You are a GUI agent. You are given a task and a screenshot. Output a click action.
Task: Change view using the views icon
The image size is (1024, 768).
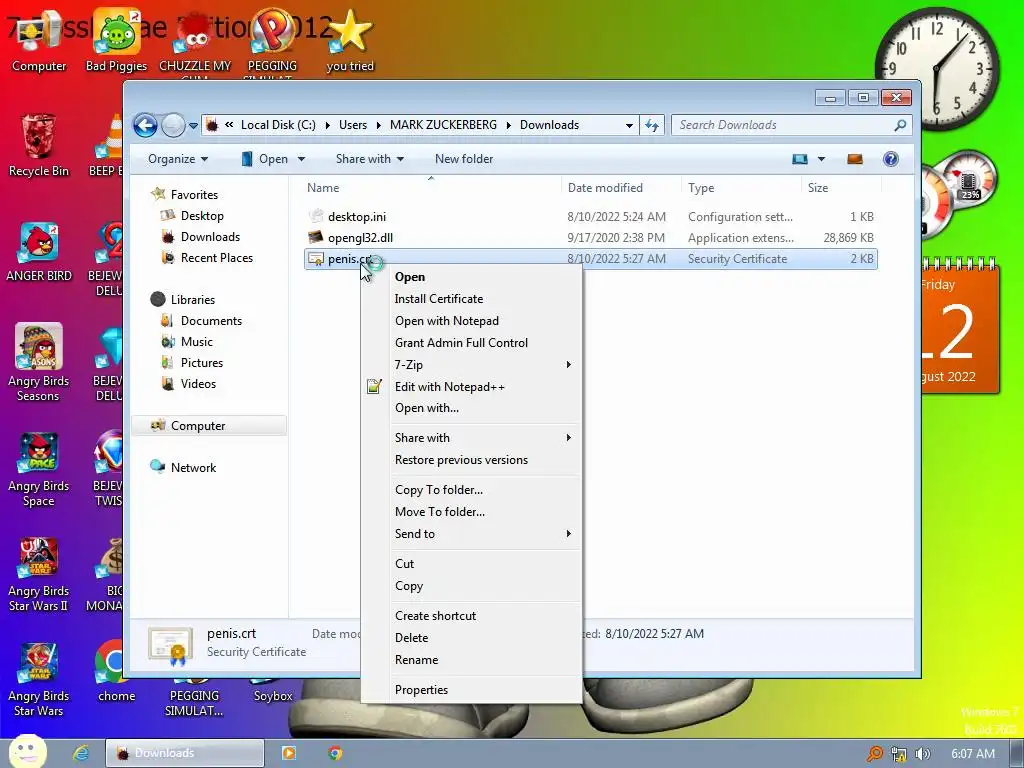(x=799, y=159)
